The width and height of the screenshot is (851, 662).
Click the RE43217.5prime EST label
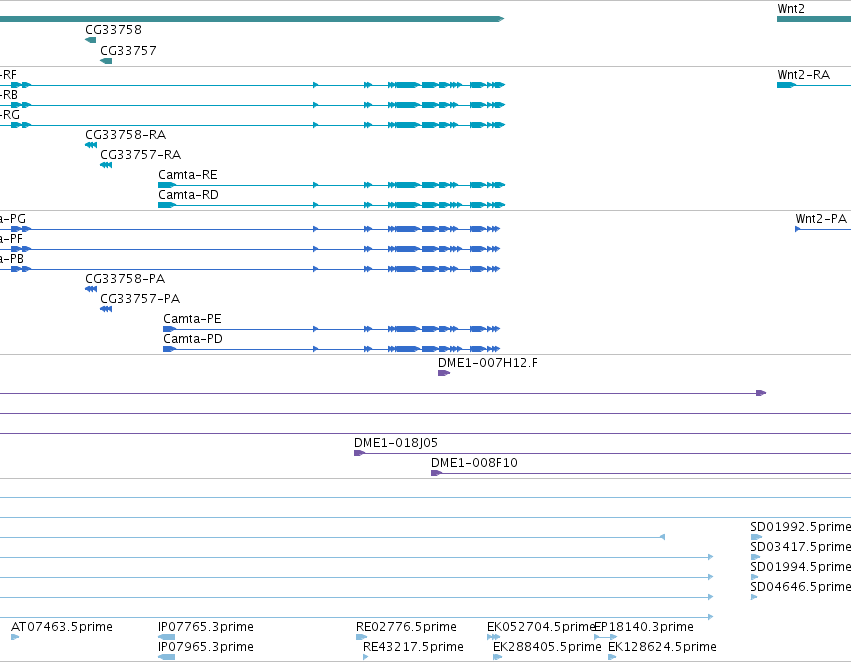click(414, 647)
